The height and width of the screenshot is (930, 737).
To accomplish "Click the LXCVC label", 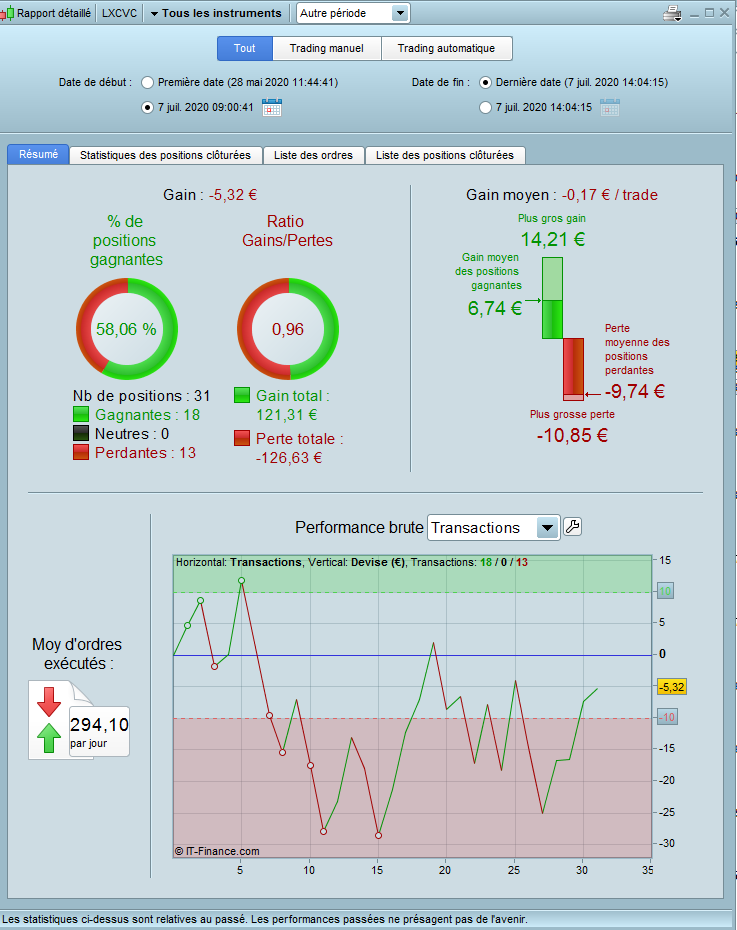I will tap(119, 13).
